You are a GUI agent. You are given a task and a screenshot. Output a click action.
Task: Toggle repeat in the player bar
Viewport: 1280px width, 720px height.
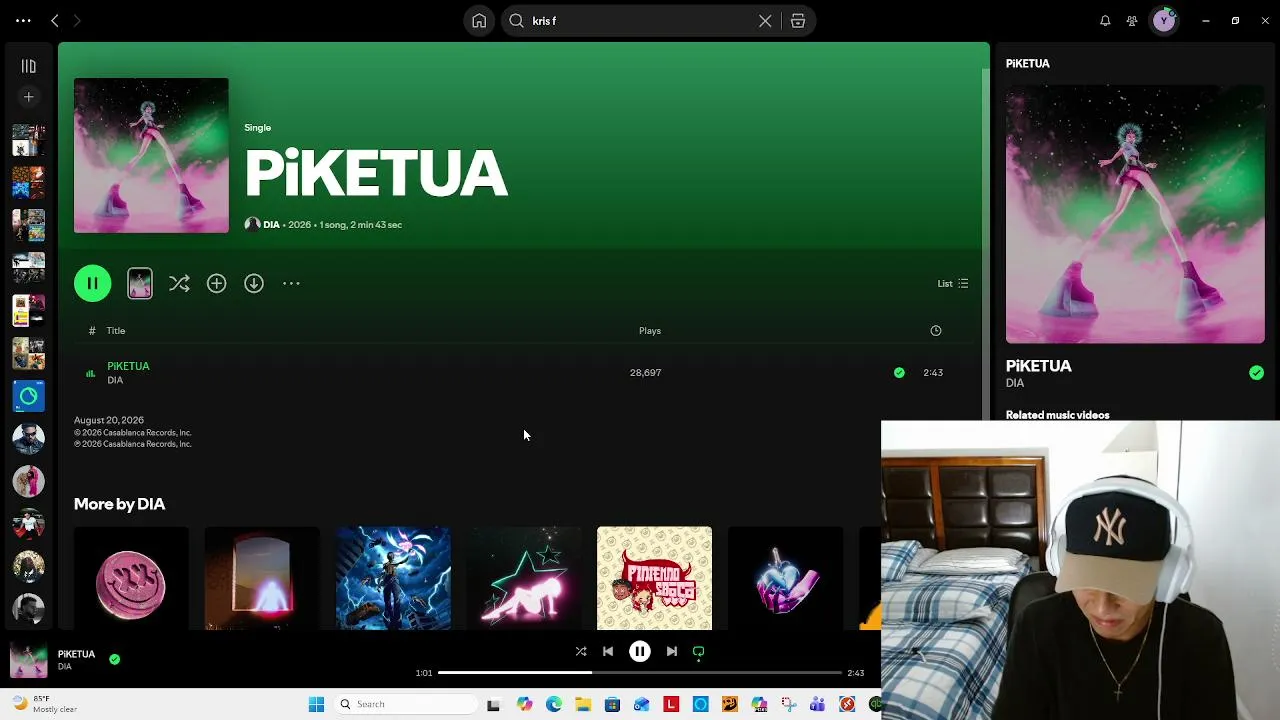tap(699, 651)
